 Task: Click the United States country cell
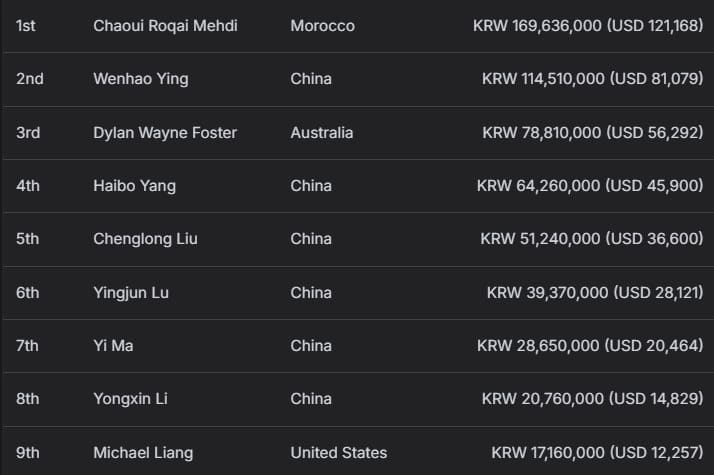[338, 452]
